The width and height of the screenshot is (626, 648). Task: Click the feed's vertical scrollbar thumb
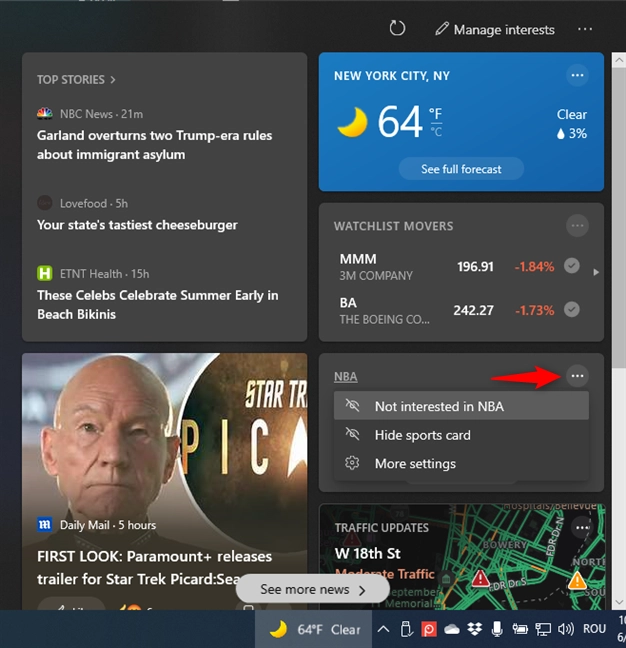619,218
